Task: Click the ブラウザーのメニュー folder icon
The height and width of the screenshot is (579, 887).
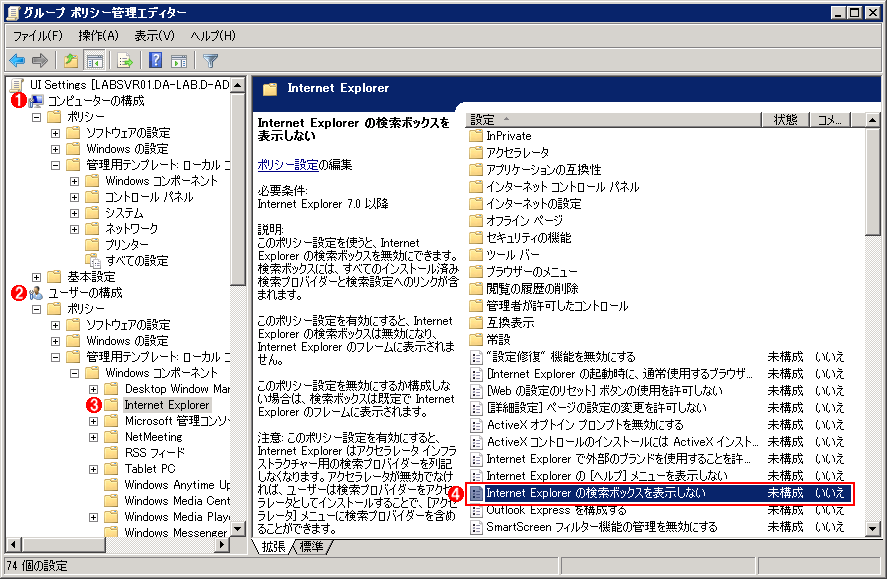Action: [x=476, y=271]
